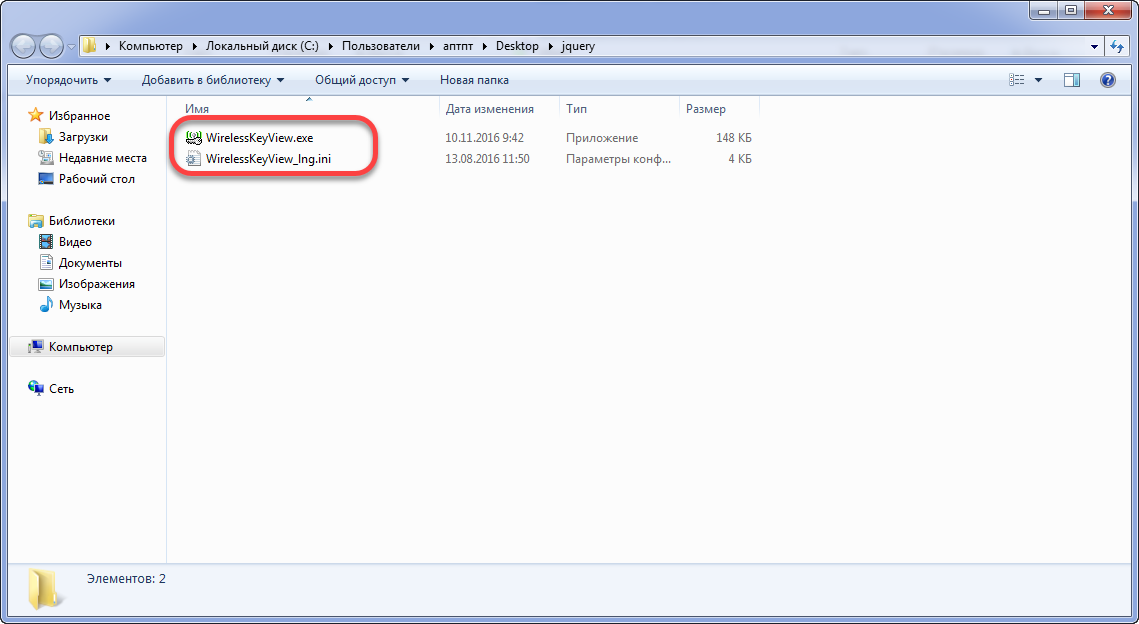Select the WirelessKeyView_lng.ini config file

[267, 159]
